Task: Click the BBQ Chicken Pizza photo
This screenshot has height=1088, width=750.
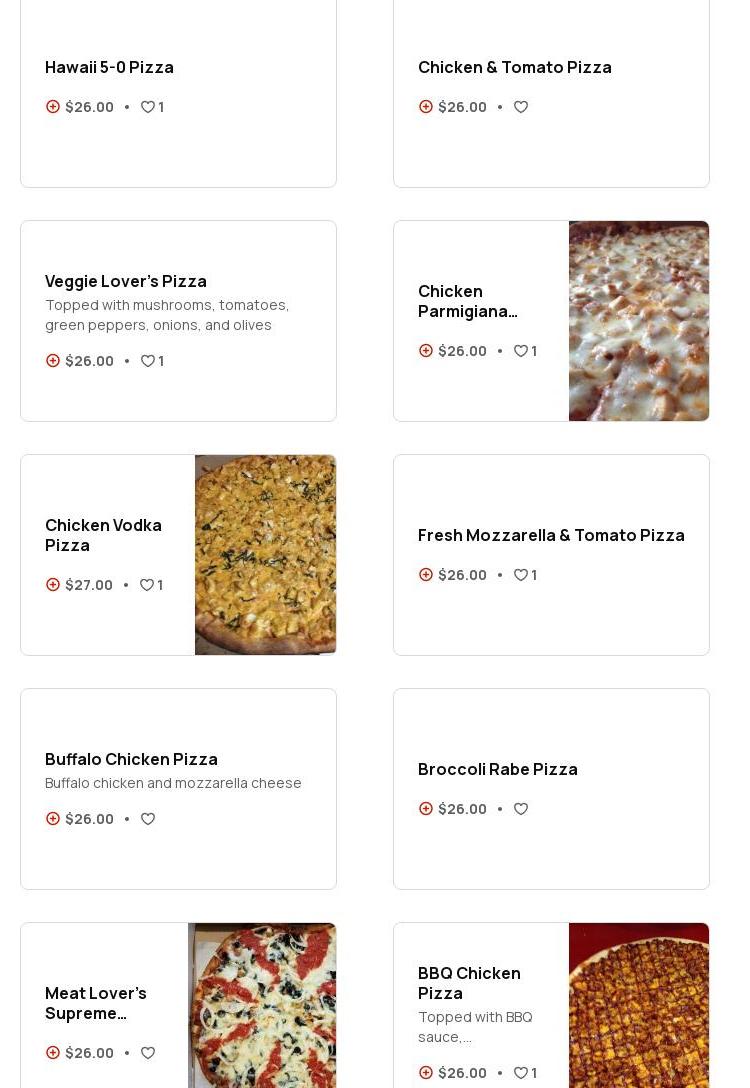Action: tap(639, 1005)
